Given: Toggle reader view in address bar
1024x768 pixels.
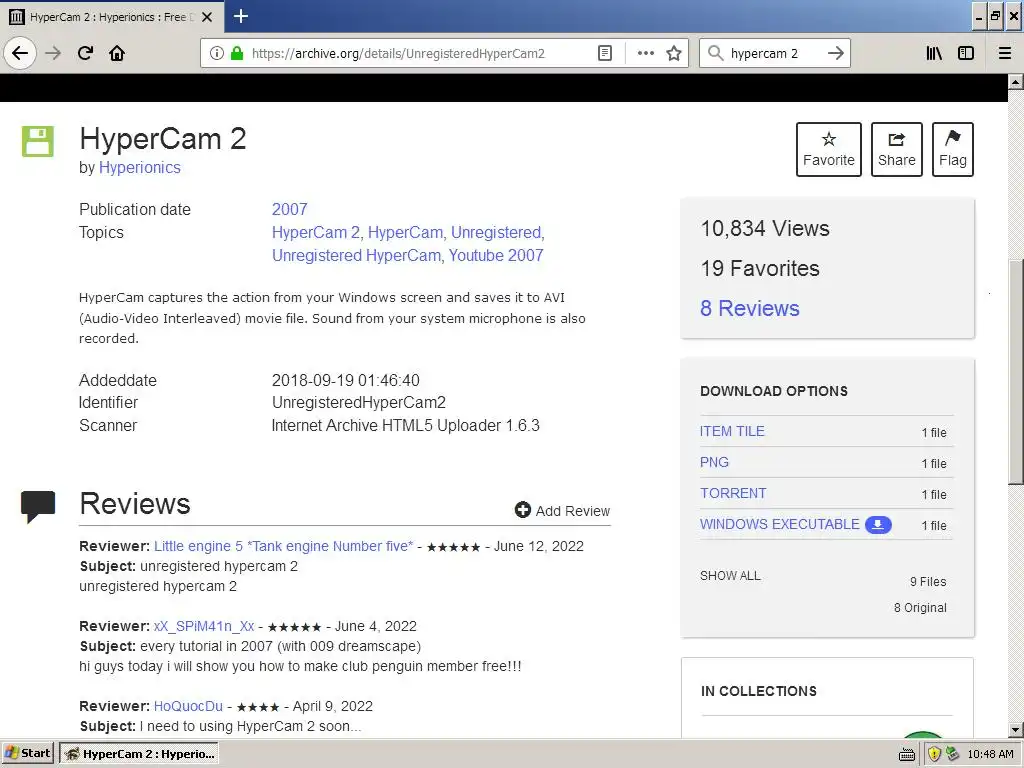Looking at the screenshot, I should (x=605, y=54).
